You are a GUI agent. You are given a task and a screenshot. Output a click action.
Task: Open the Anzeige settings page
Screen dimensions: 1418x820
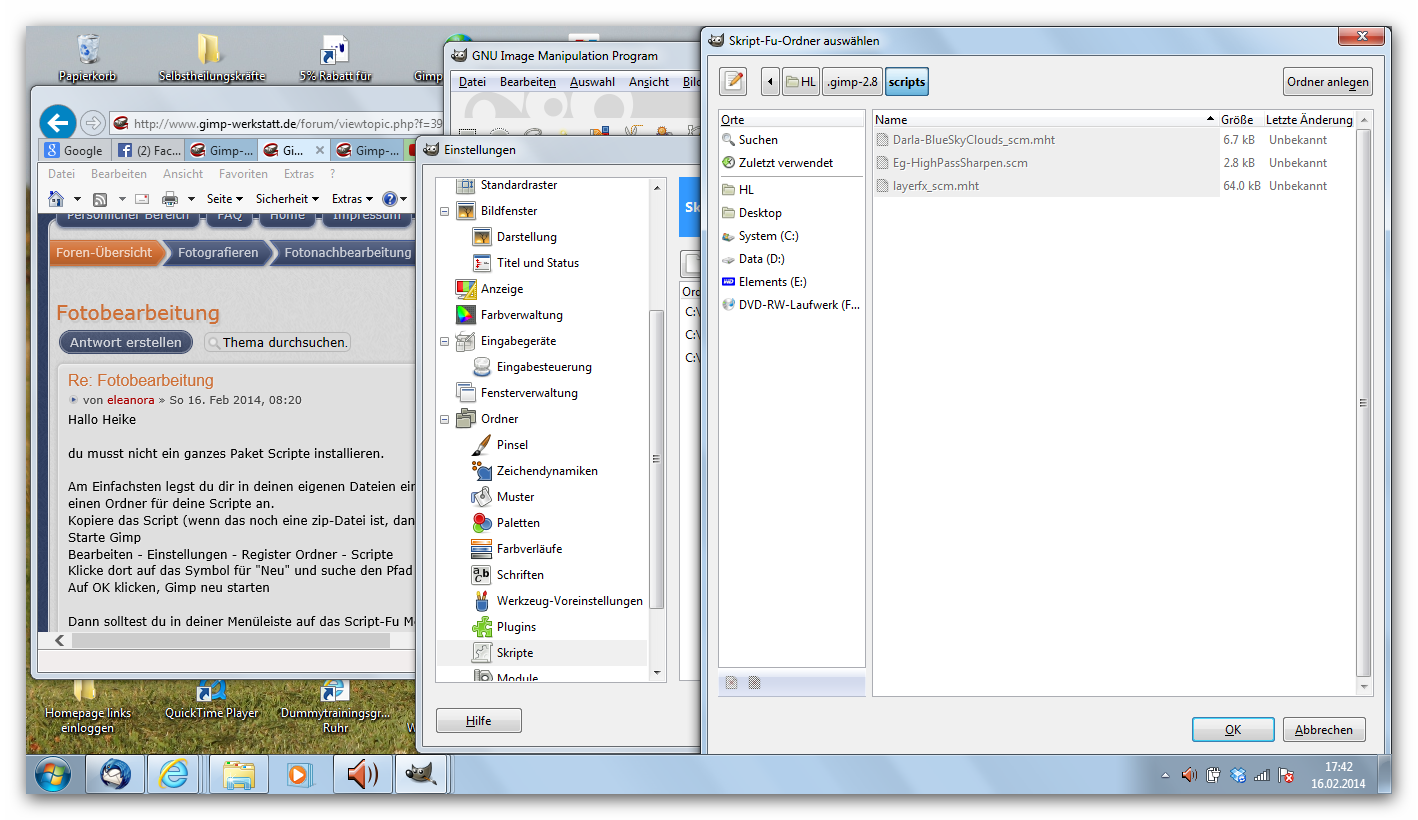(501, 289)
